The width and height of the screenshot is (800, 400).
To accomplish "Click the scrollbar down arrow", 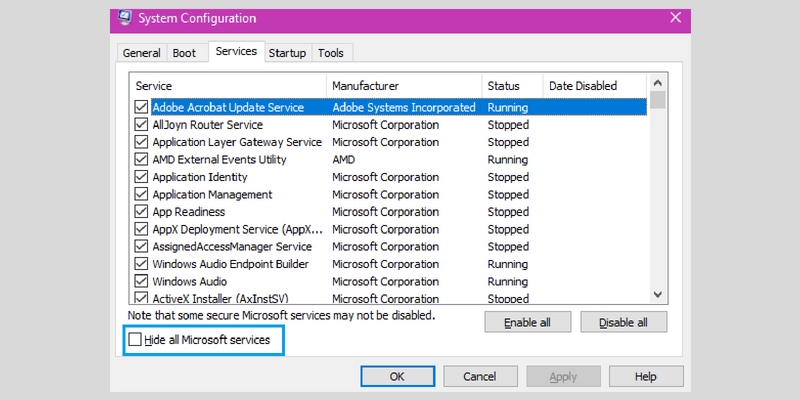I will tap(658, 294).
